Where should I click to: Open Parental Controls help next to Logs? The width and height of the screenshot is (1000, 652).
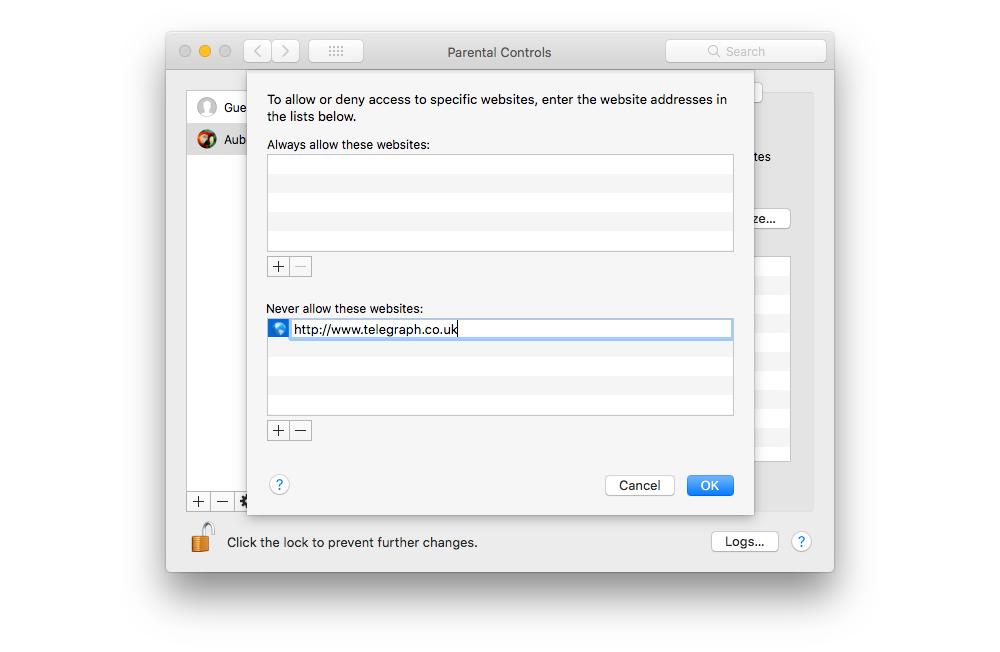click(x=800, y=541)
